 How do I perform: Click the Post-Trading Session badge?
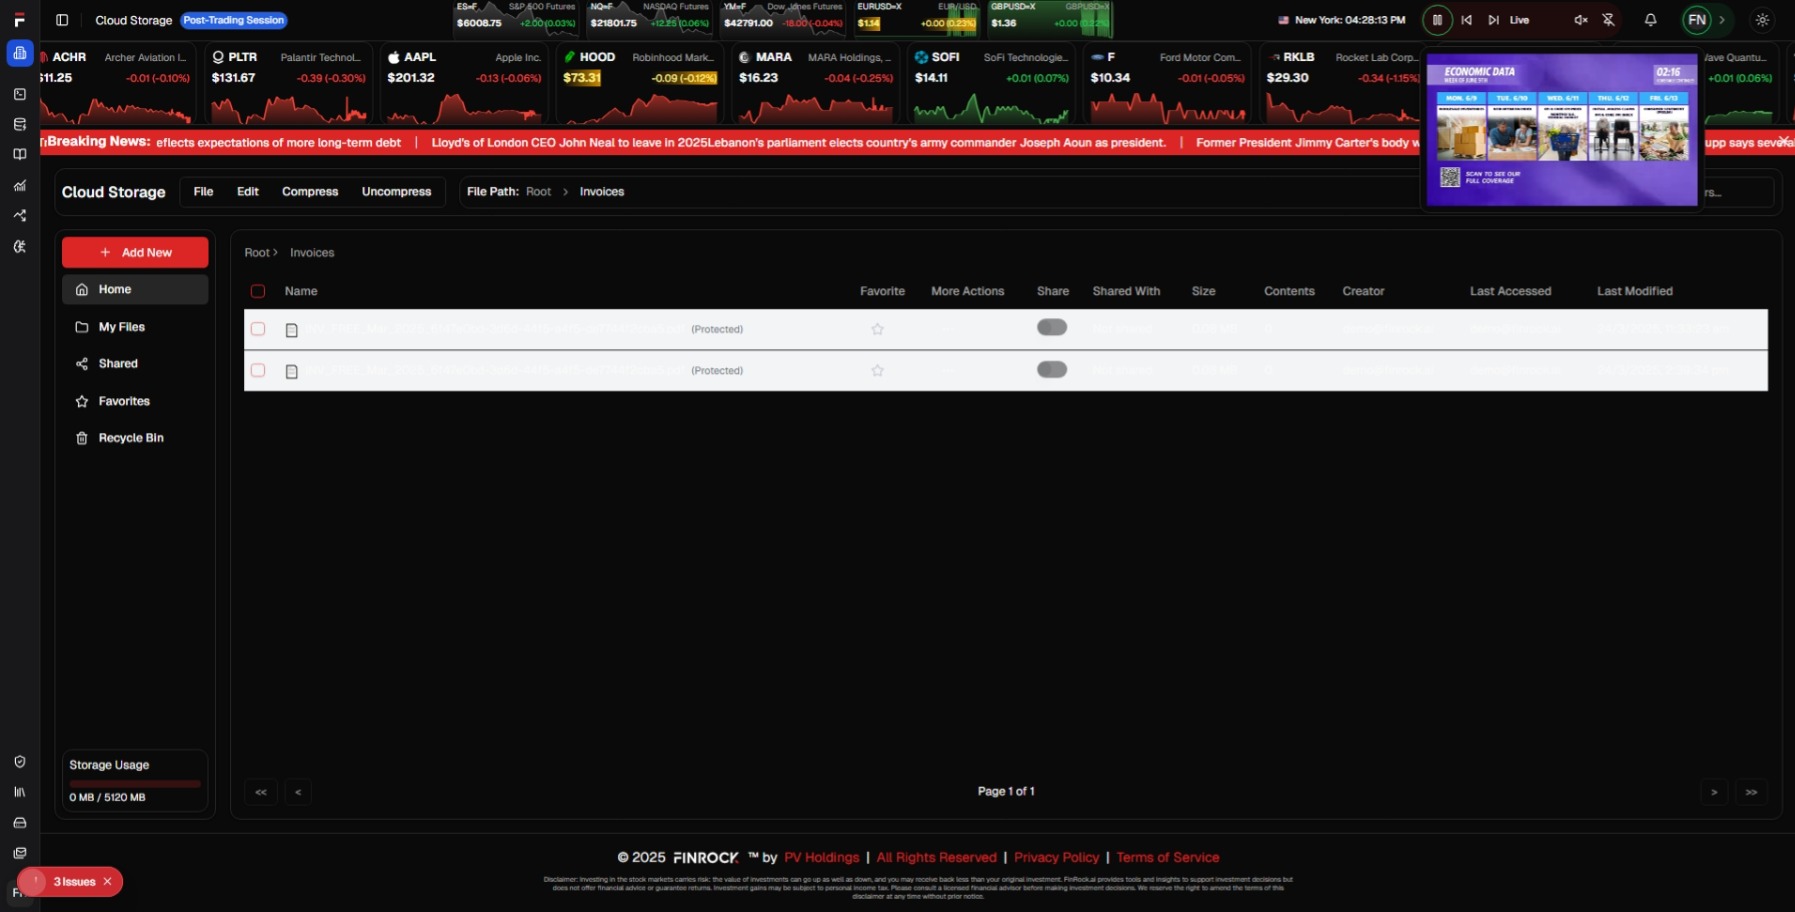[234, 20]
